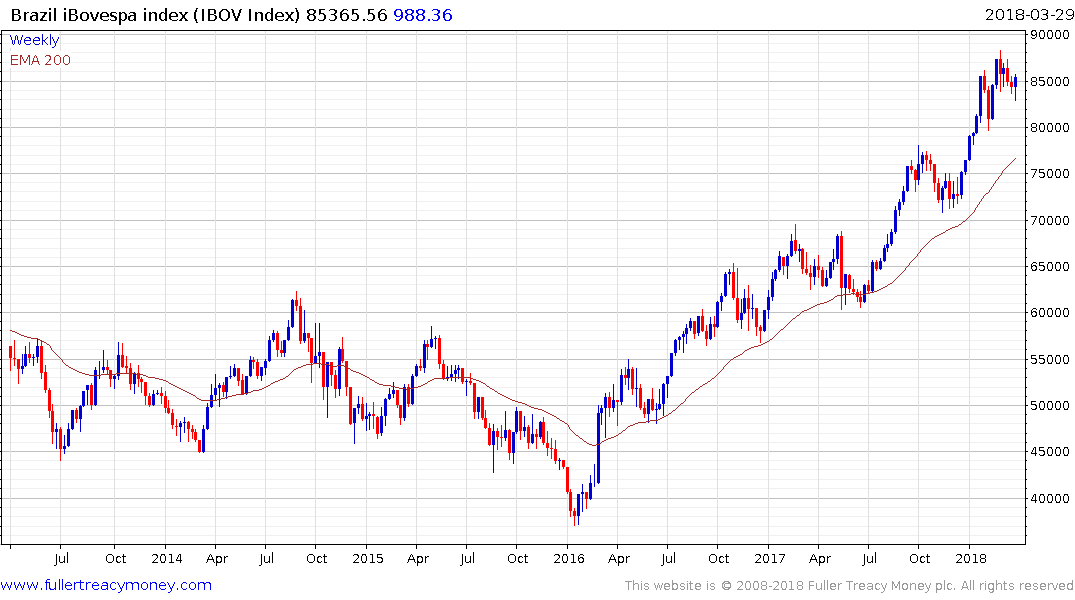This screenshot has height=600, width=1075.
Task: Click the 'Apr' x-axis label after 2016
Action: pyautogui.click(x=618, y=559)
